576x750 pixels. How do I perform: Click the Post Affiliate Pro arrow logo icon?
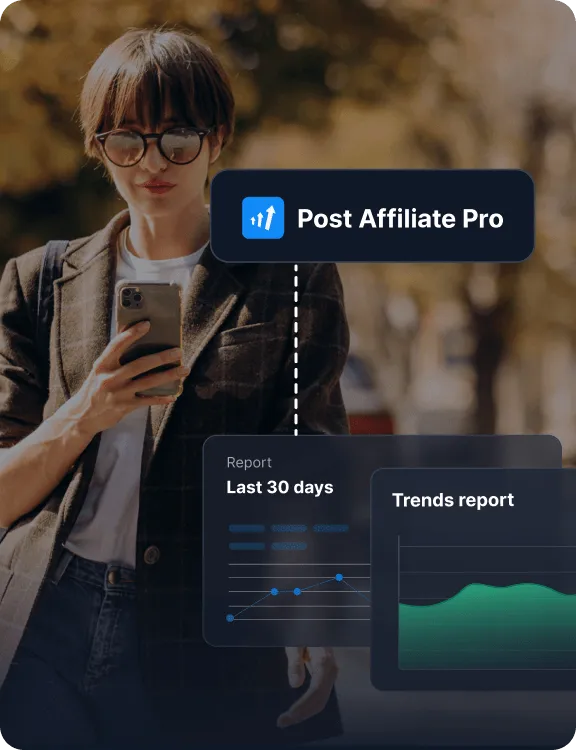(x=263, y=218)
